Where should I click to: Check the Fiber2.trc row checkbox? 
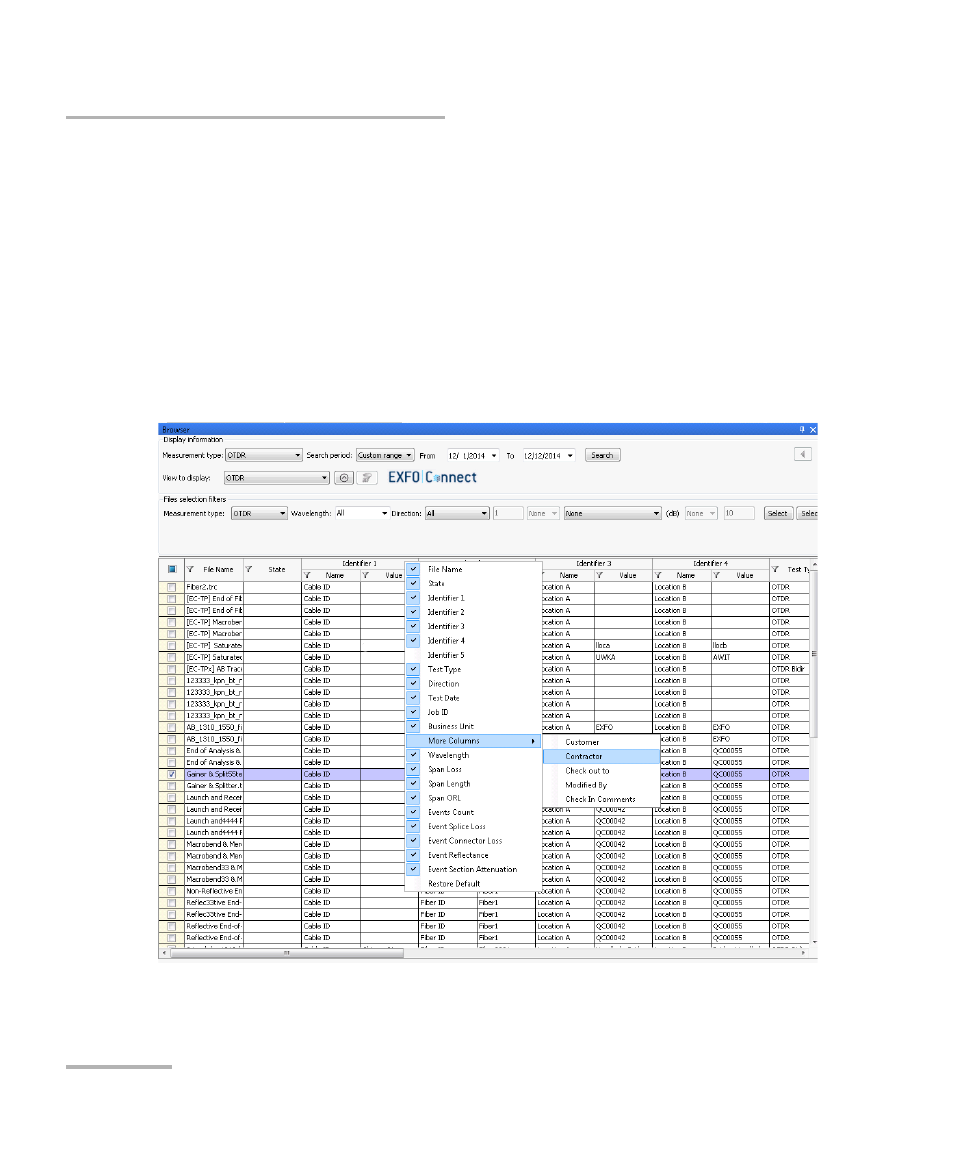point(172,588)
